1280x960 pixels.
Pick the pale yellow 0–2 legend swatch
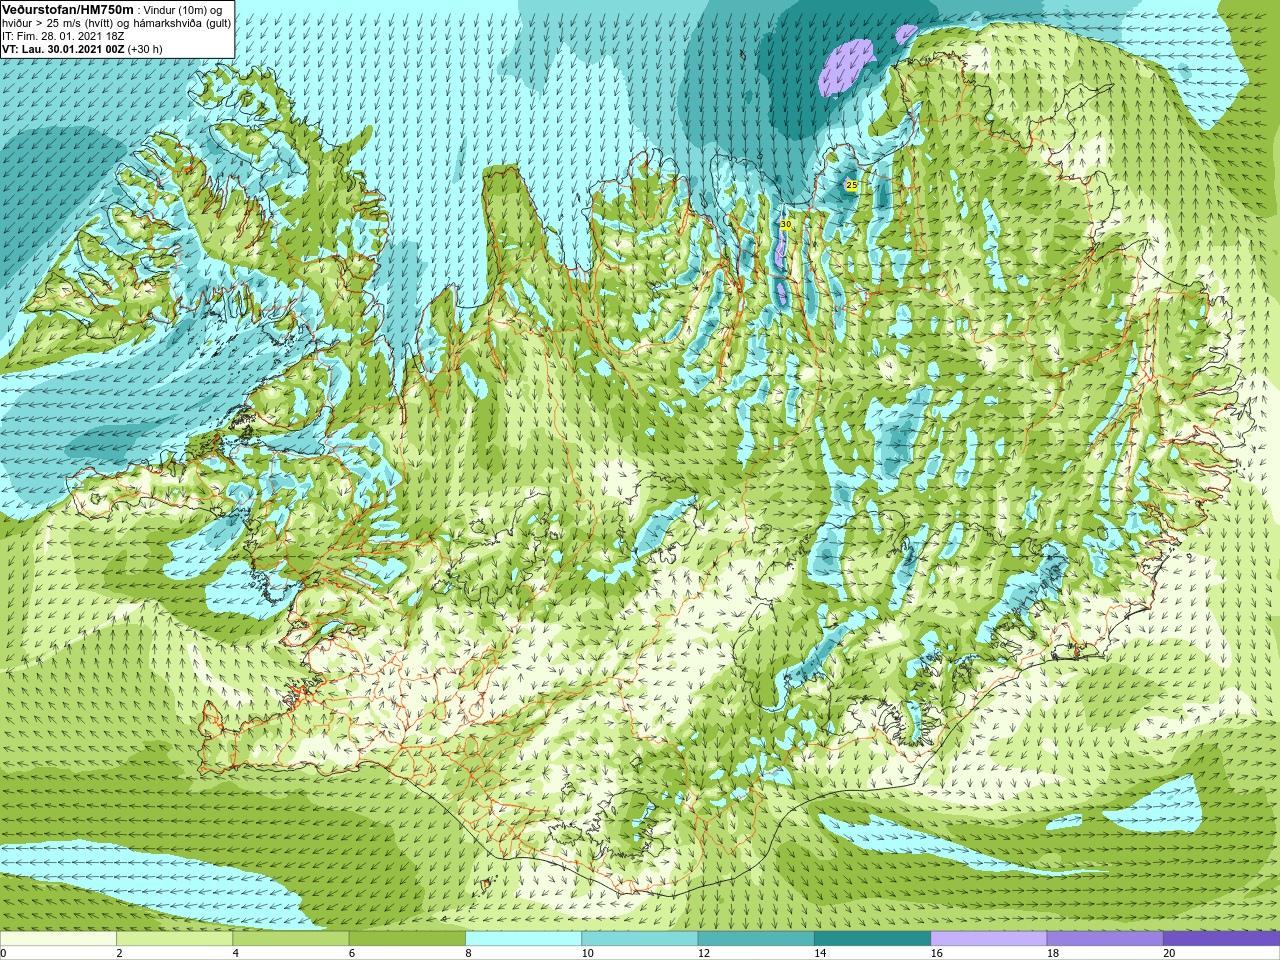coord(58,939)
